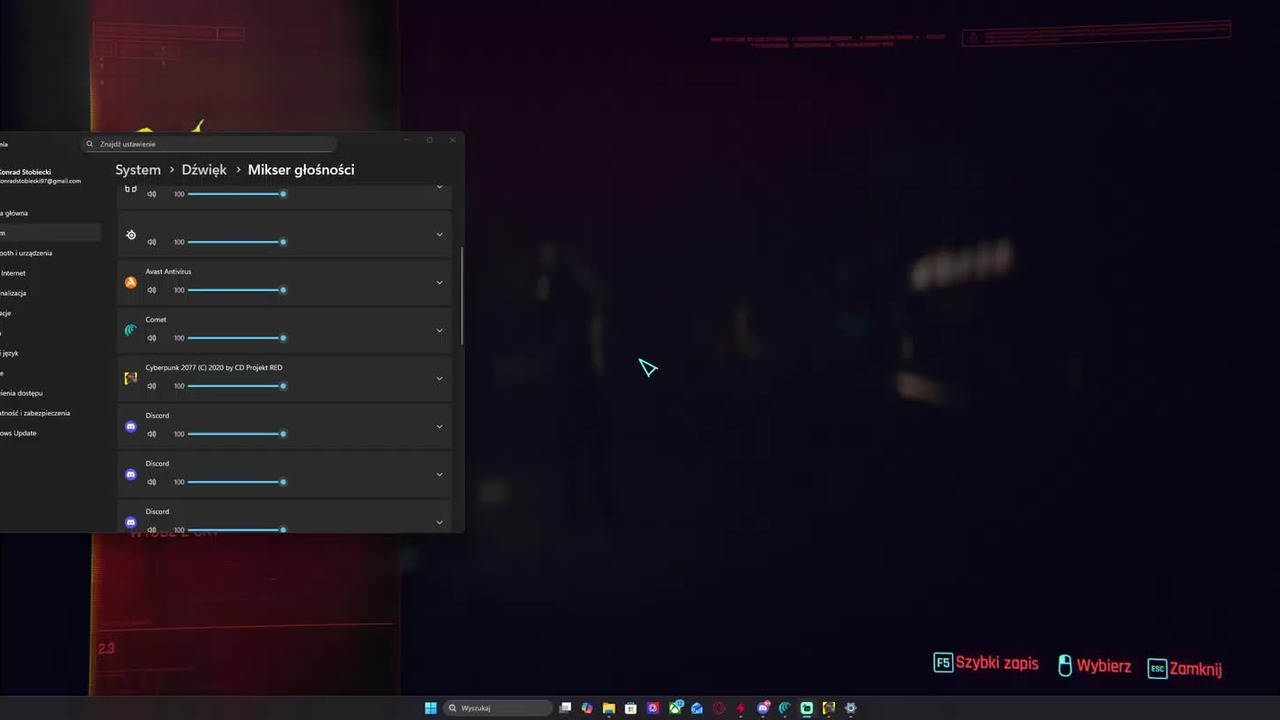Viewport: 1280px width, 720px height.
Task: Toggle mute for the Comet app
Action: (x=152, y=338)
